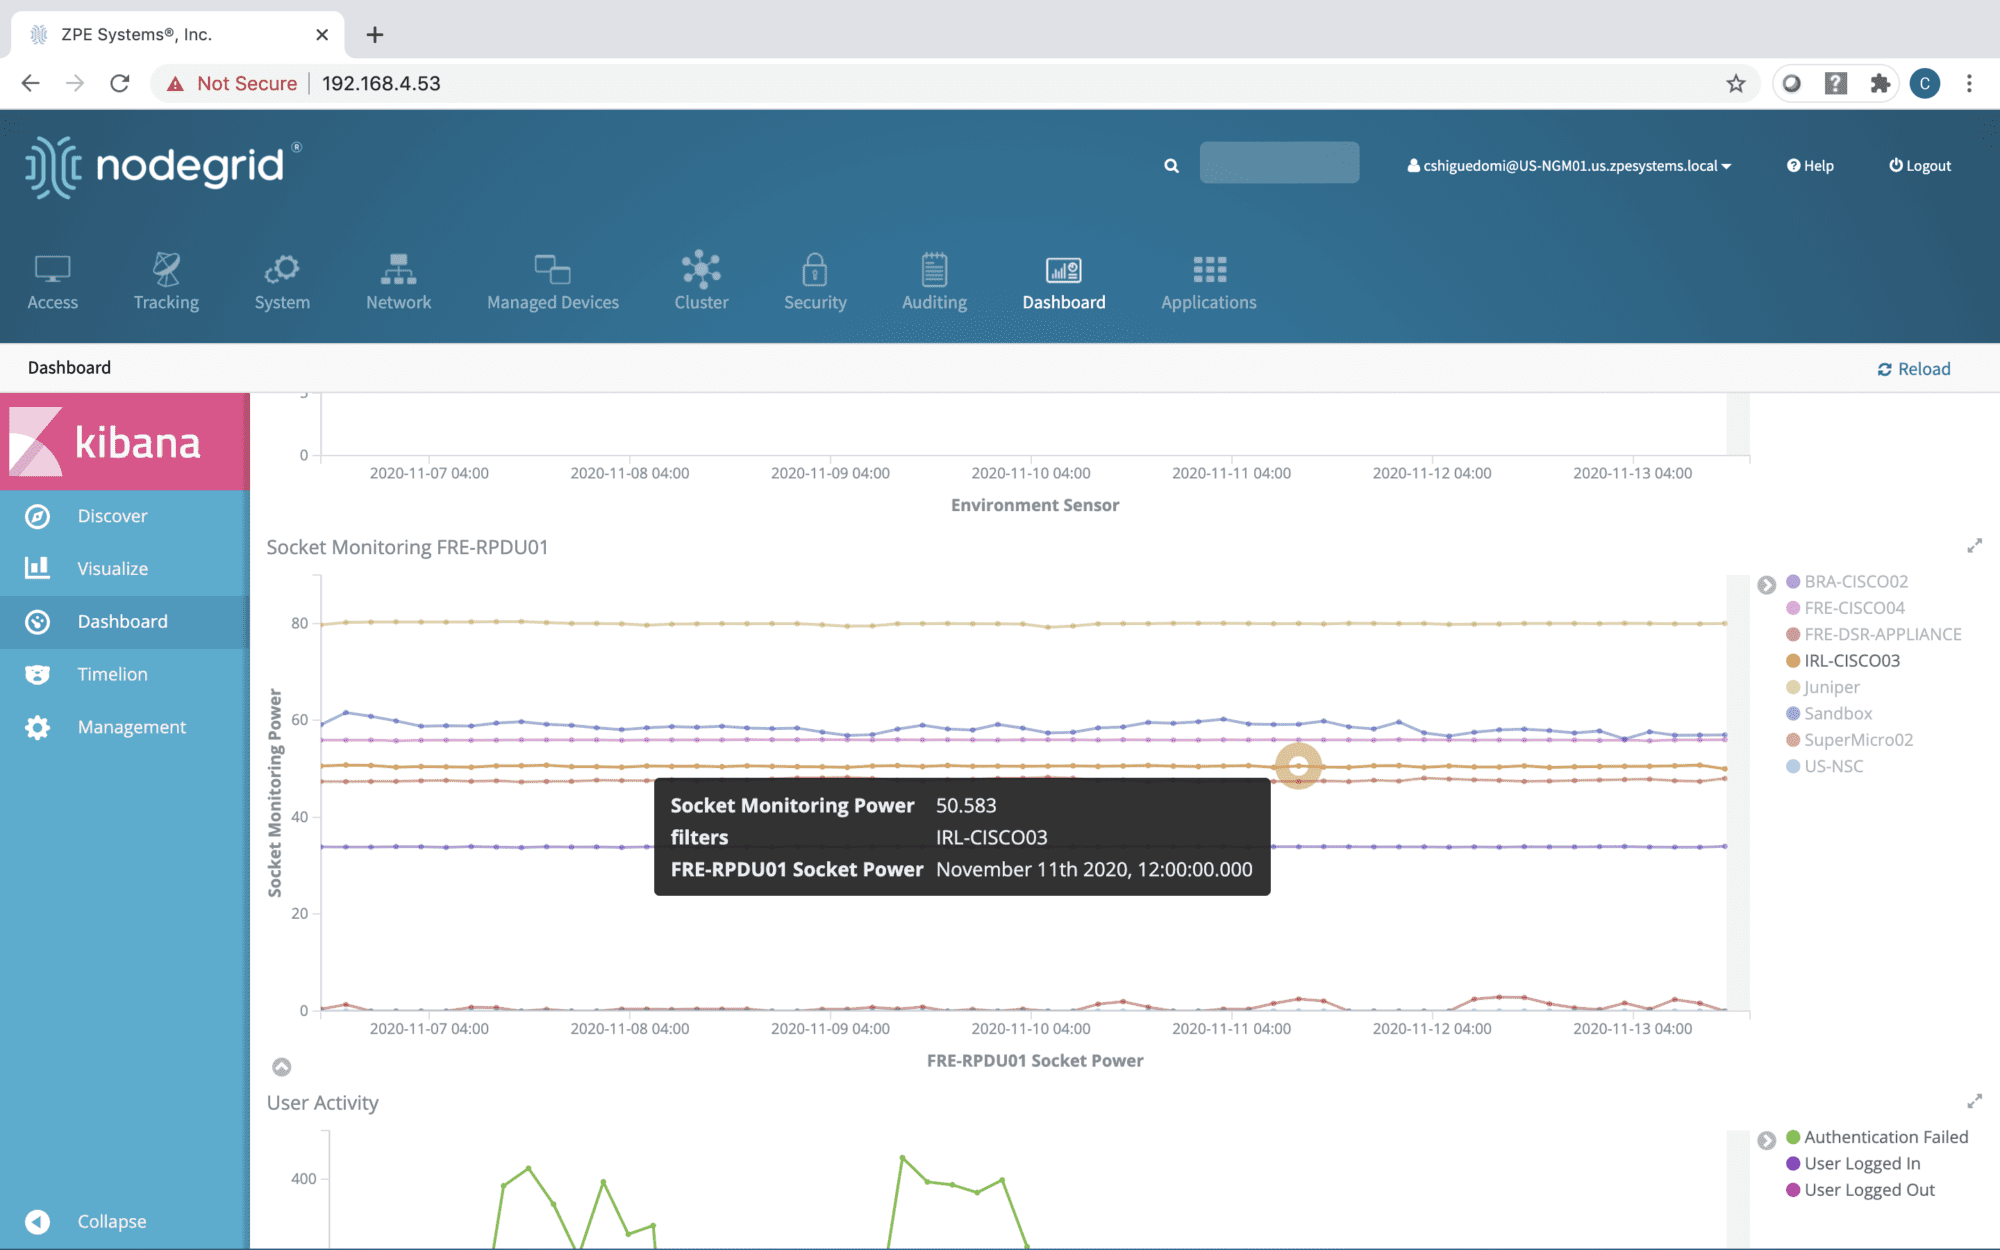This screenshot has height=1250, width=2000.
Task: Open the Security lock icon
Action: pyautogui.click(x=814, y=270)
